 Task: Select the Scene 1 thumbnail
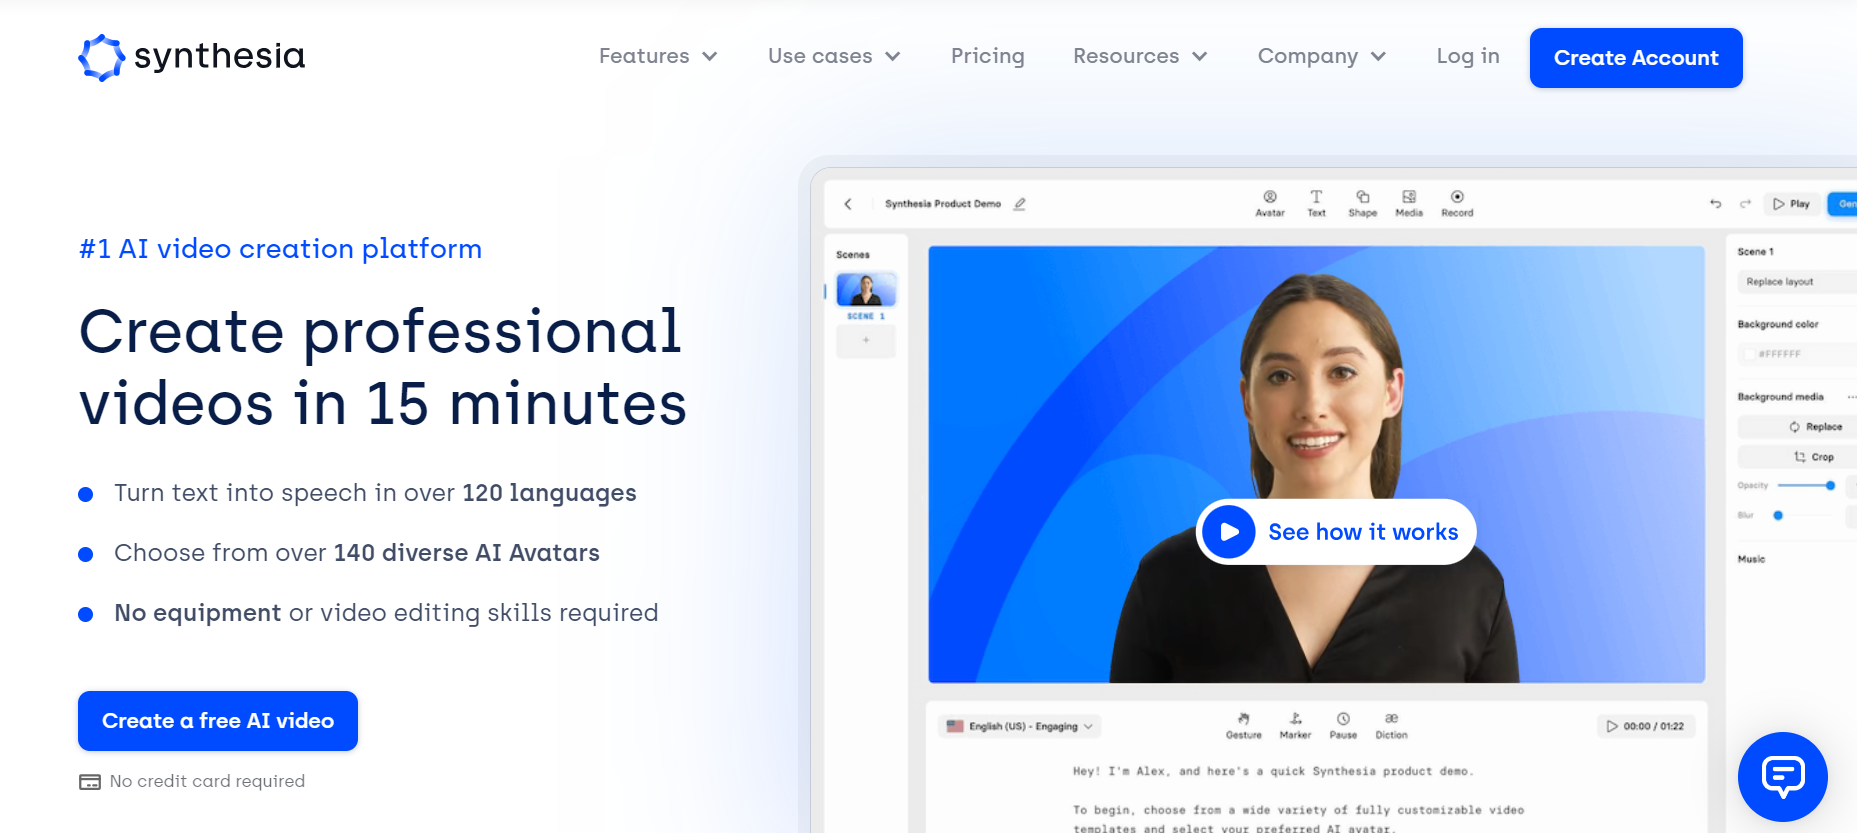click(866, 290)
